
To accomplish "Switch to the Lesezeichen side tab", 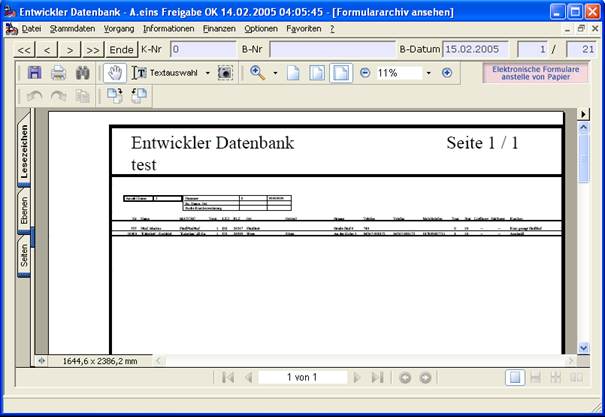I will pyautogui.click(x=24, y=151).
